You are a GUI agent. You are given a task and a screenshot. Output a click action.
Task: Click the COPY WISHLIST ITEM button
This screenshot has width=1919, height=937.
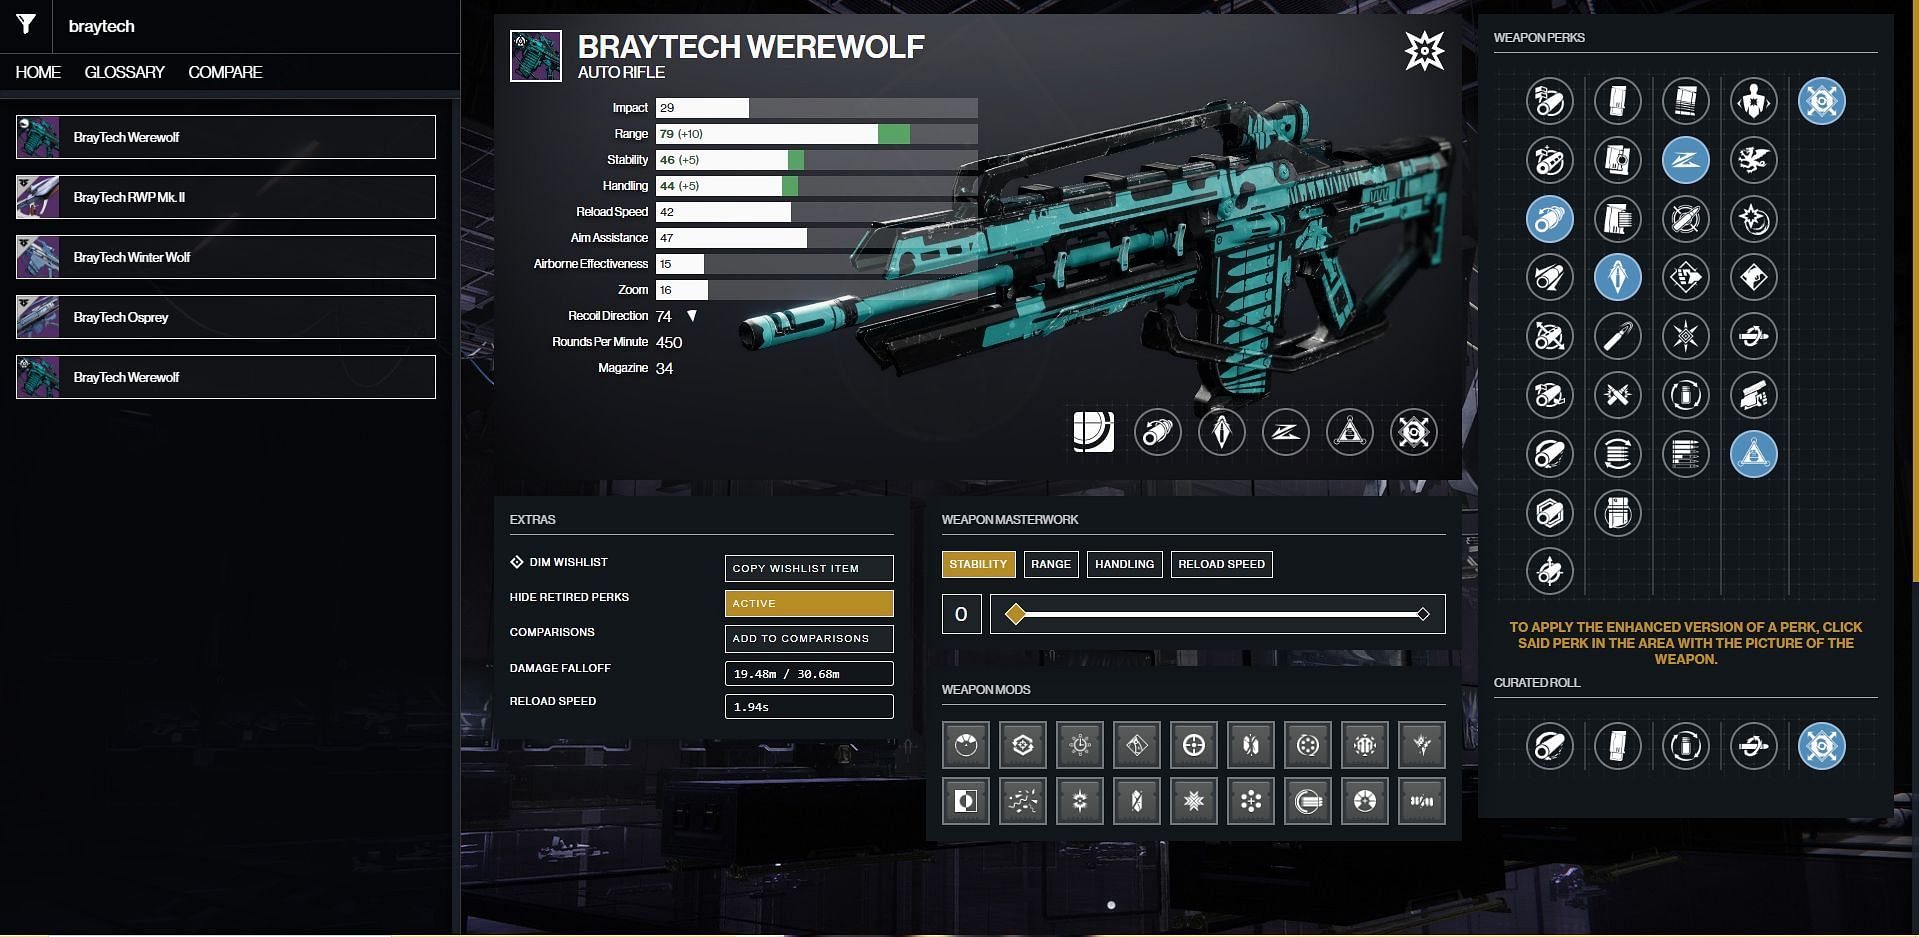click(x=809, y=568)
